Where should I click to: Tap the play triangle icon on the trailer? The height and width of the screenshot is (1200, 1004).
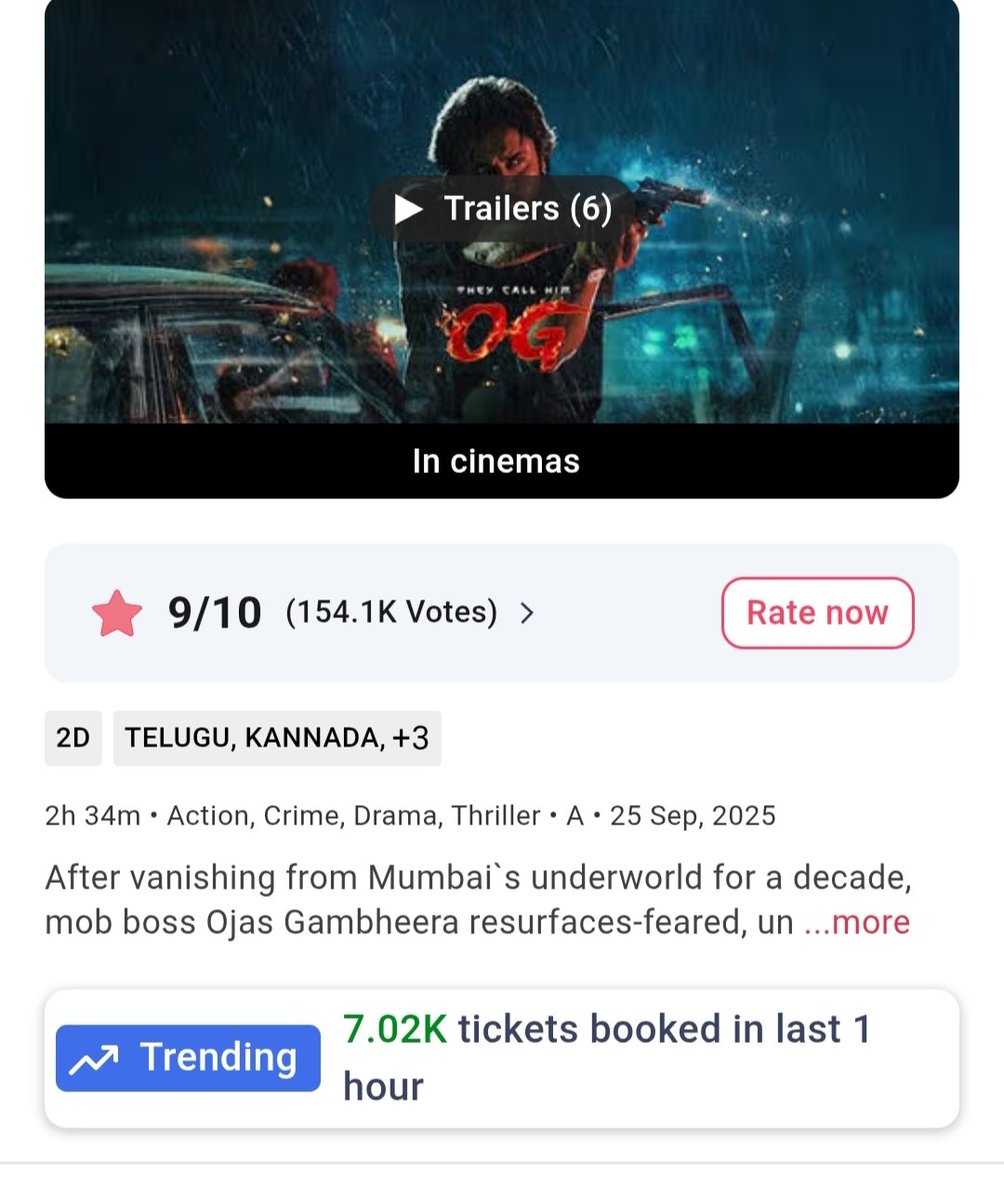point(408,209)
